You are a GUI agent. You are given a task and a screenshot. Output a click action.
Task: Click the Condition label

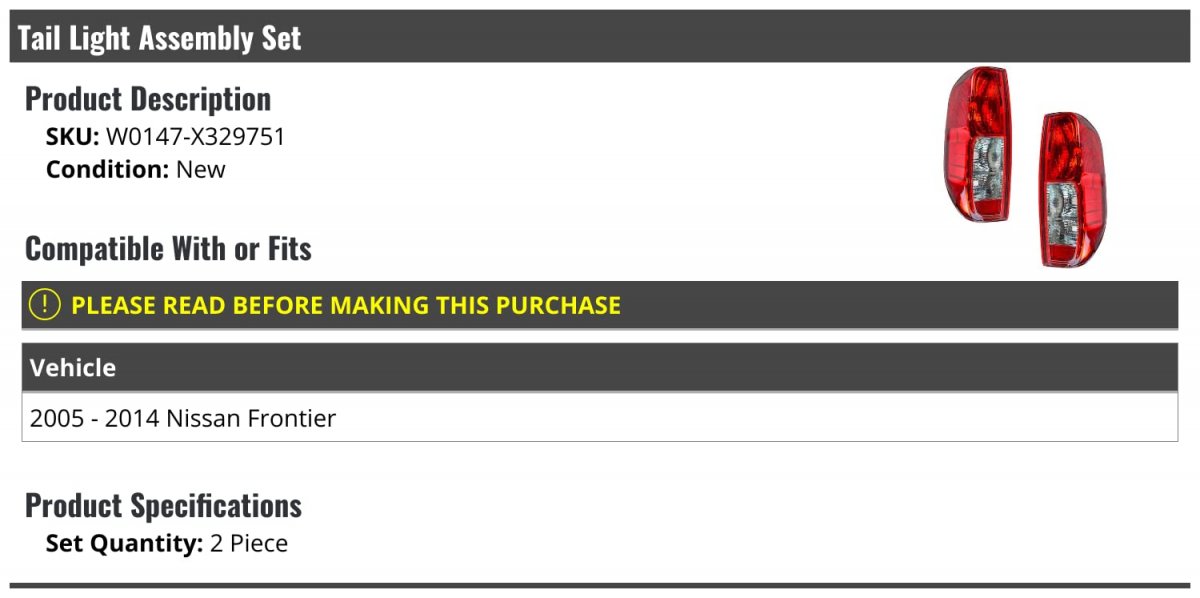point(108,169)
